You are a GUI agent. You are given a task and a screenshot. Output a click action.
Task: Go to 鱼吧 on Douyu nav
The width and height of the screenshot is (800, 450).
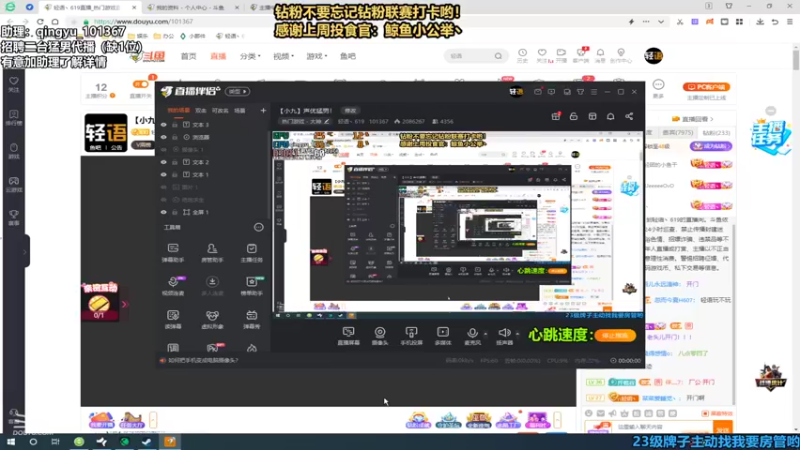tap(348, 56)
